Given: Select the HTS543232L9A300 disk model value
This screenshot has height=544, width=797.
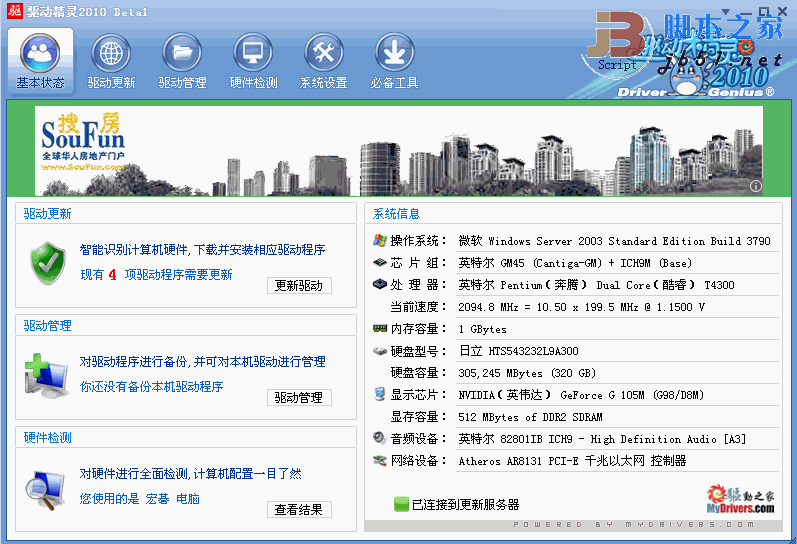Looking at the screenshot, I should click(518, 351).
